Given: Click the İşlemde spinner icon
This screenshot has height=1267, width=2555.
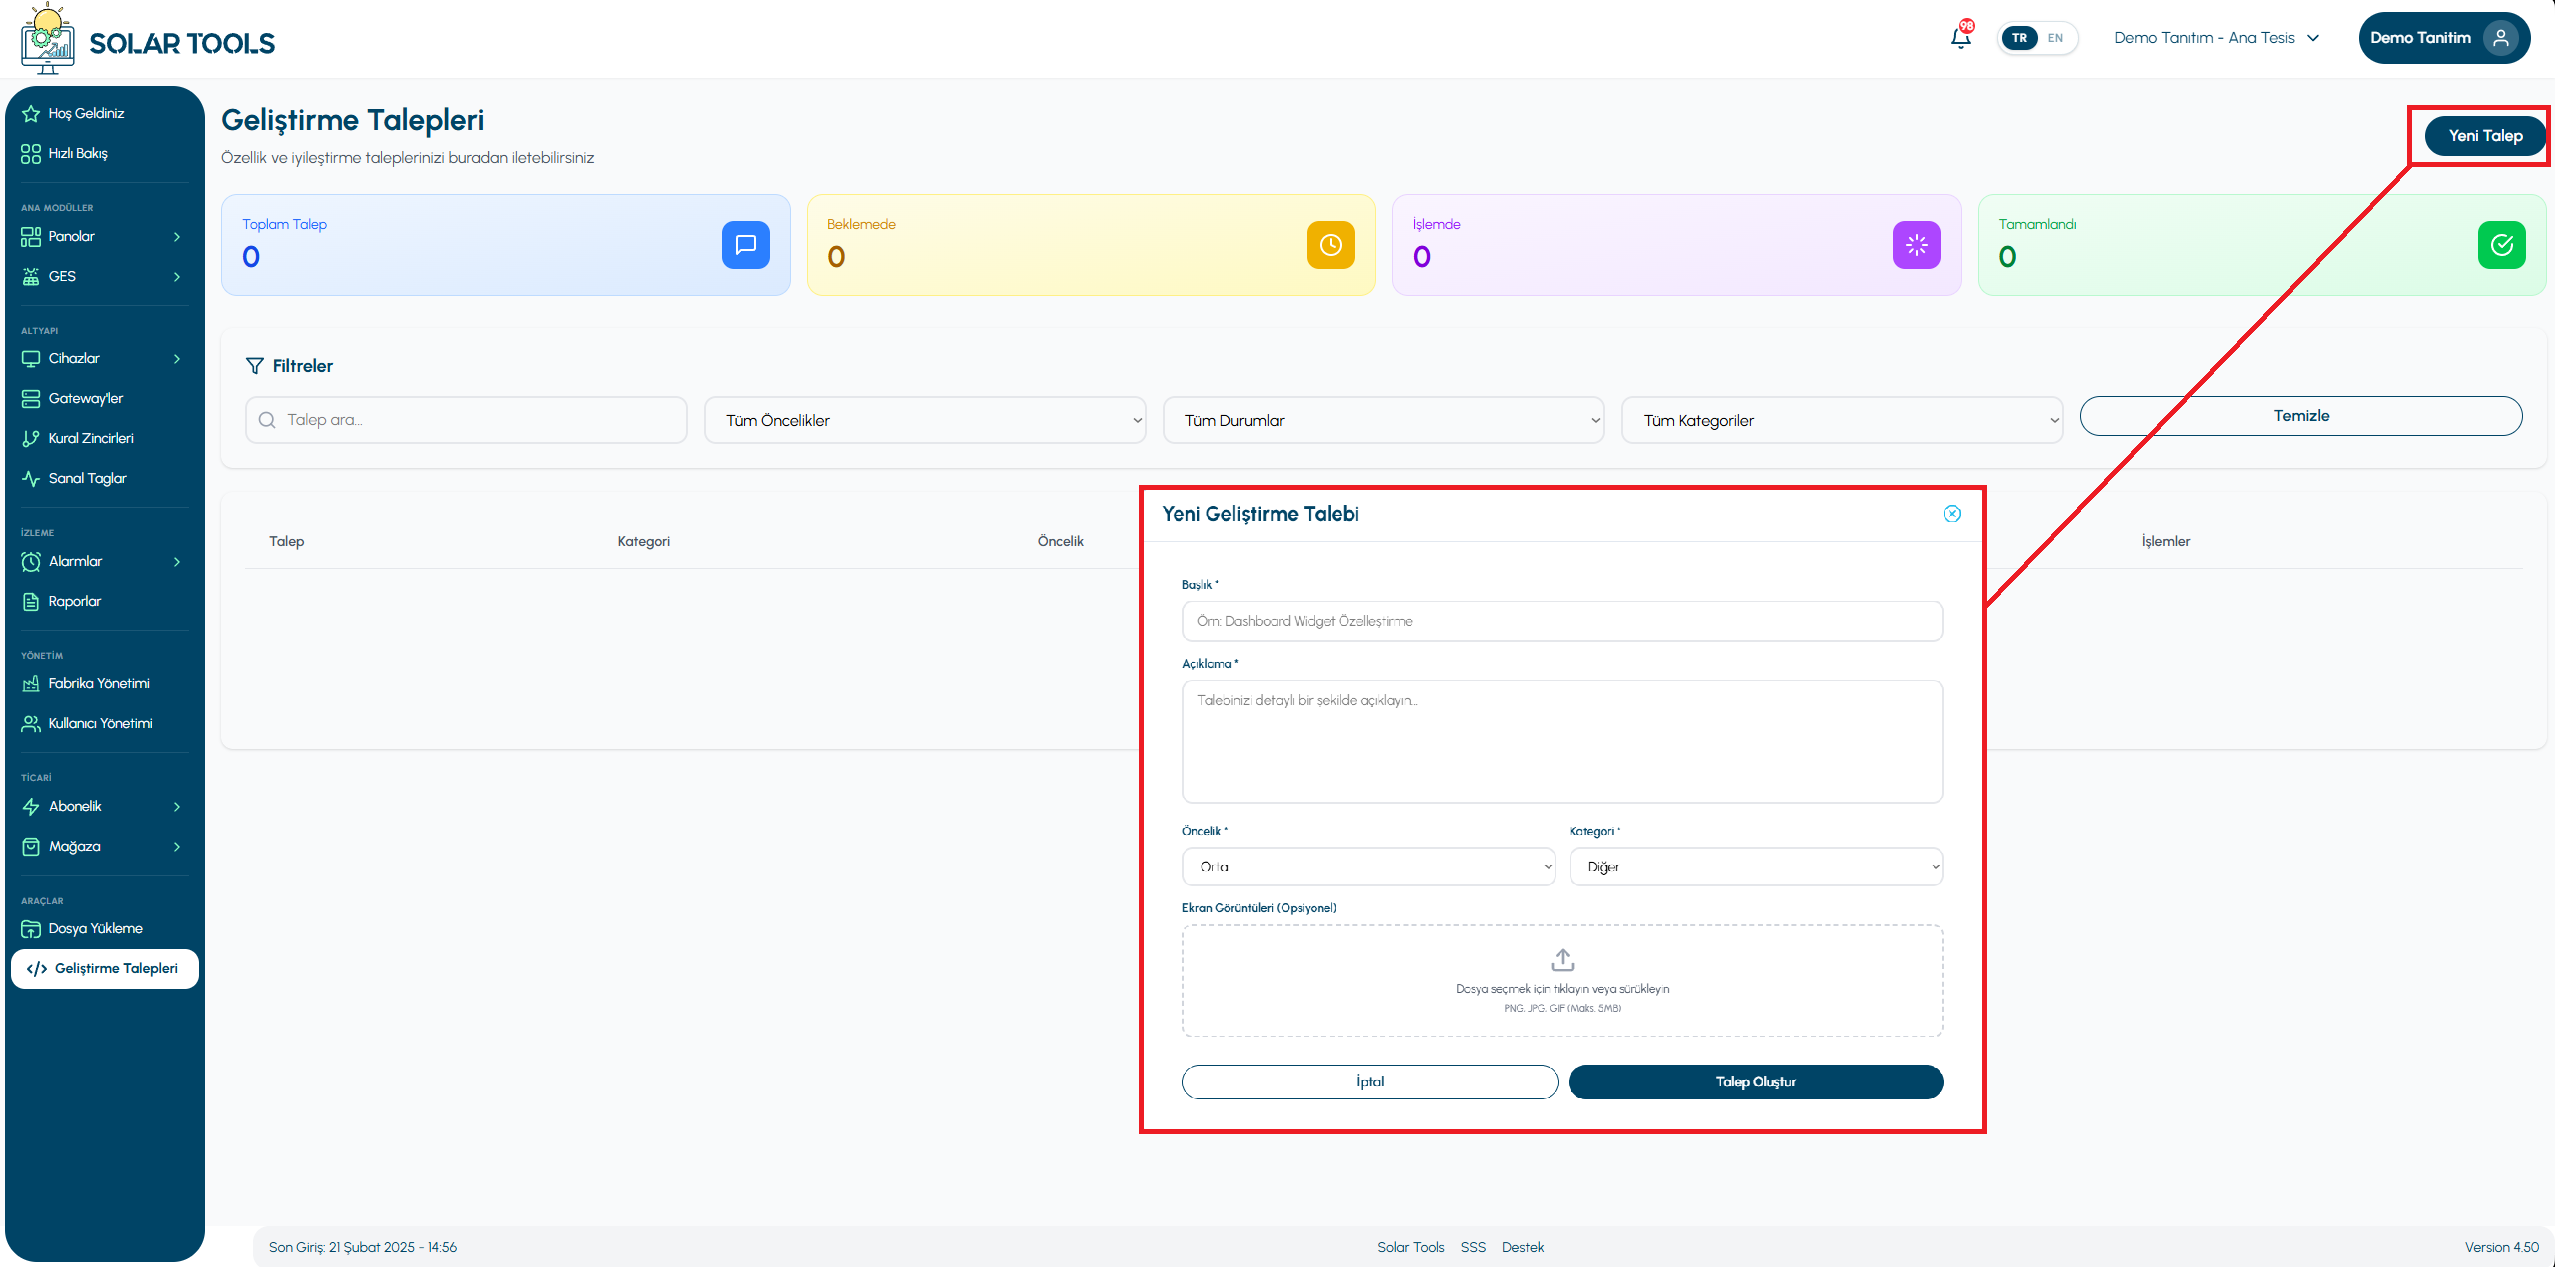Looking at the screenshot, I should 1916,245.
